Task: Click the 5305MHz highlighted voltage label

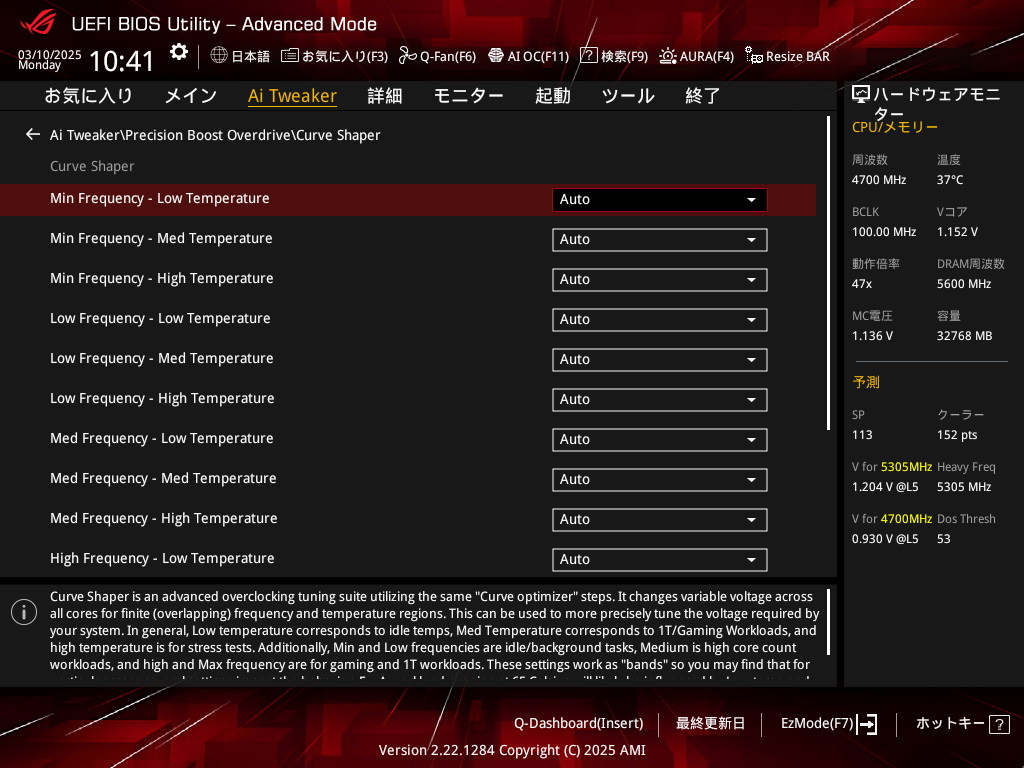Action: click(906, 467)
